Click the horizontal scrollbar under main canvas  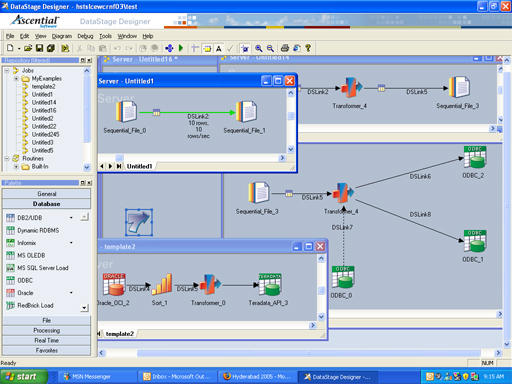(300, 353)
